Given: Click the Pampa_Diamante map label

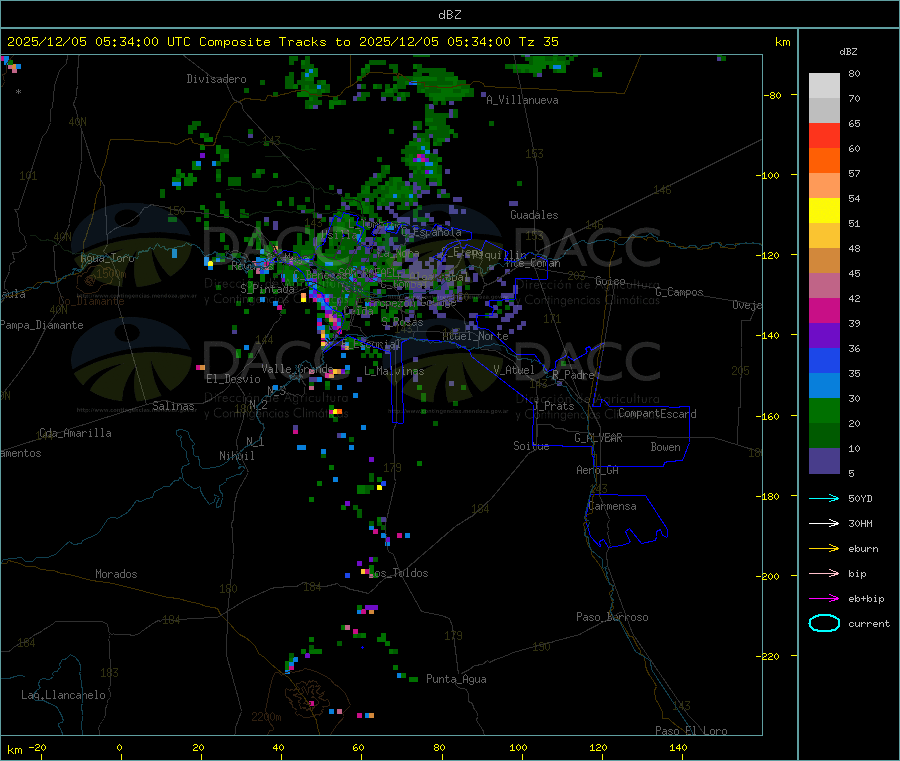Looking at the screenshot, I should 42,325.
